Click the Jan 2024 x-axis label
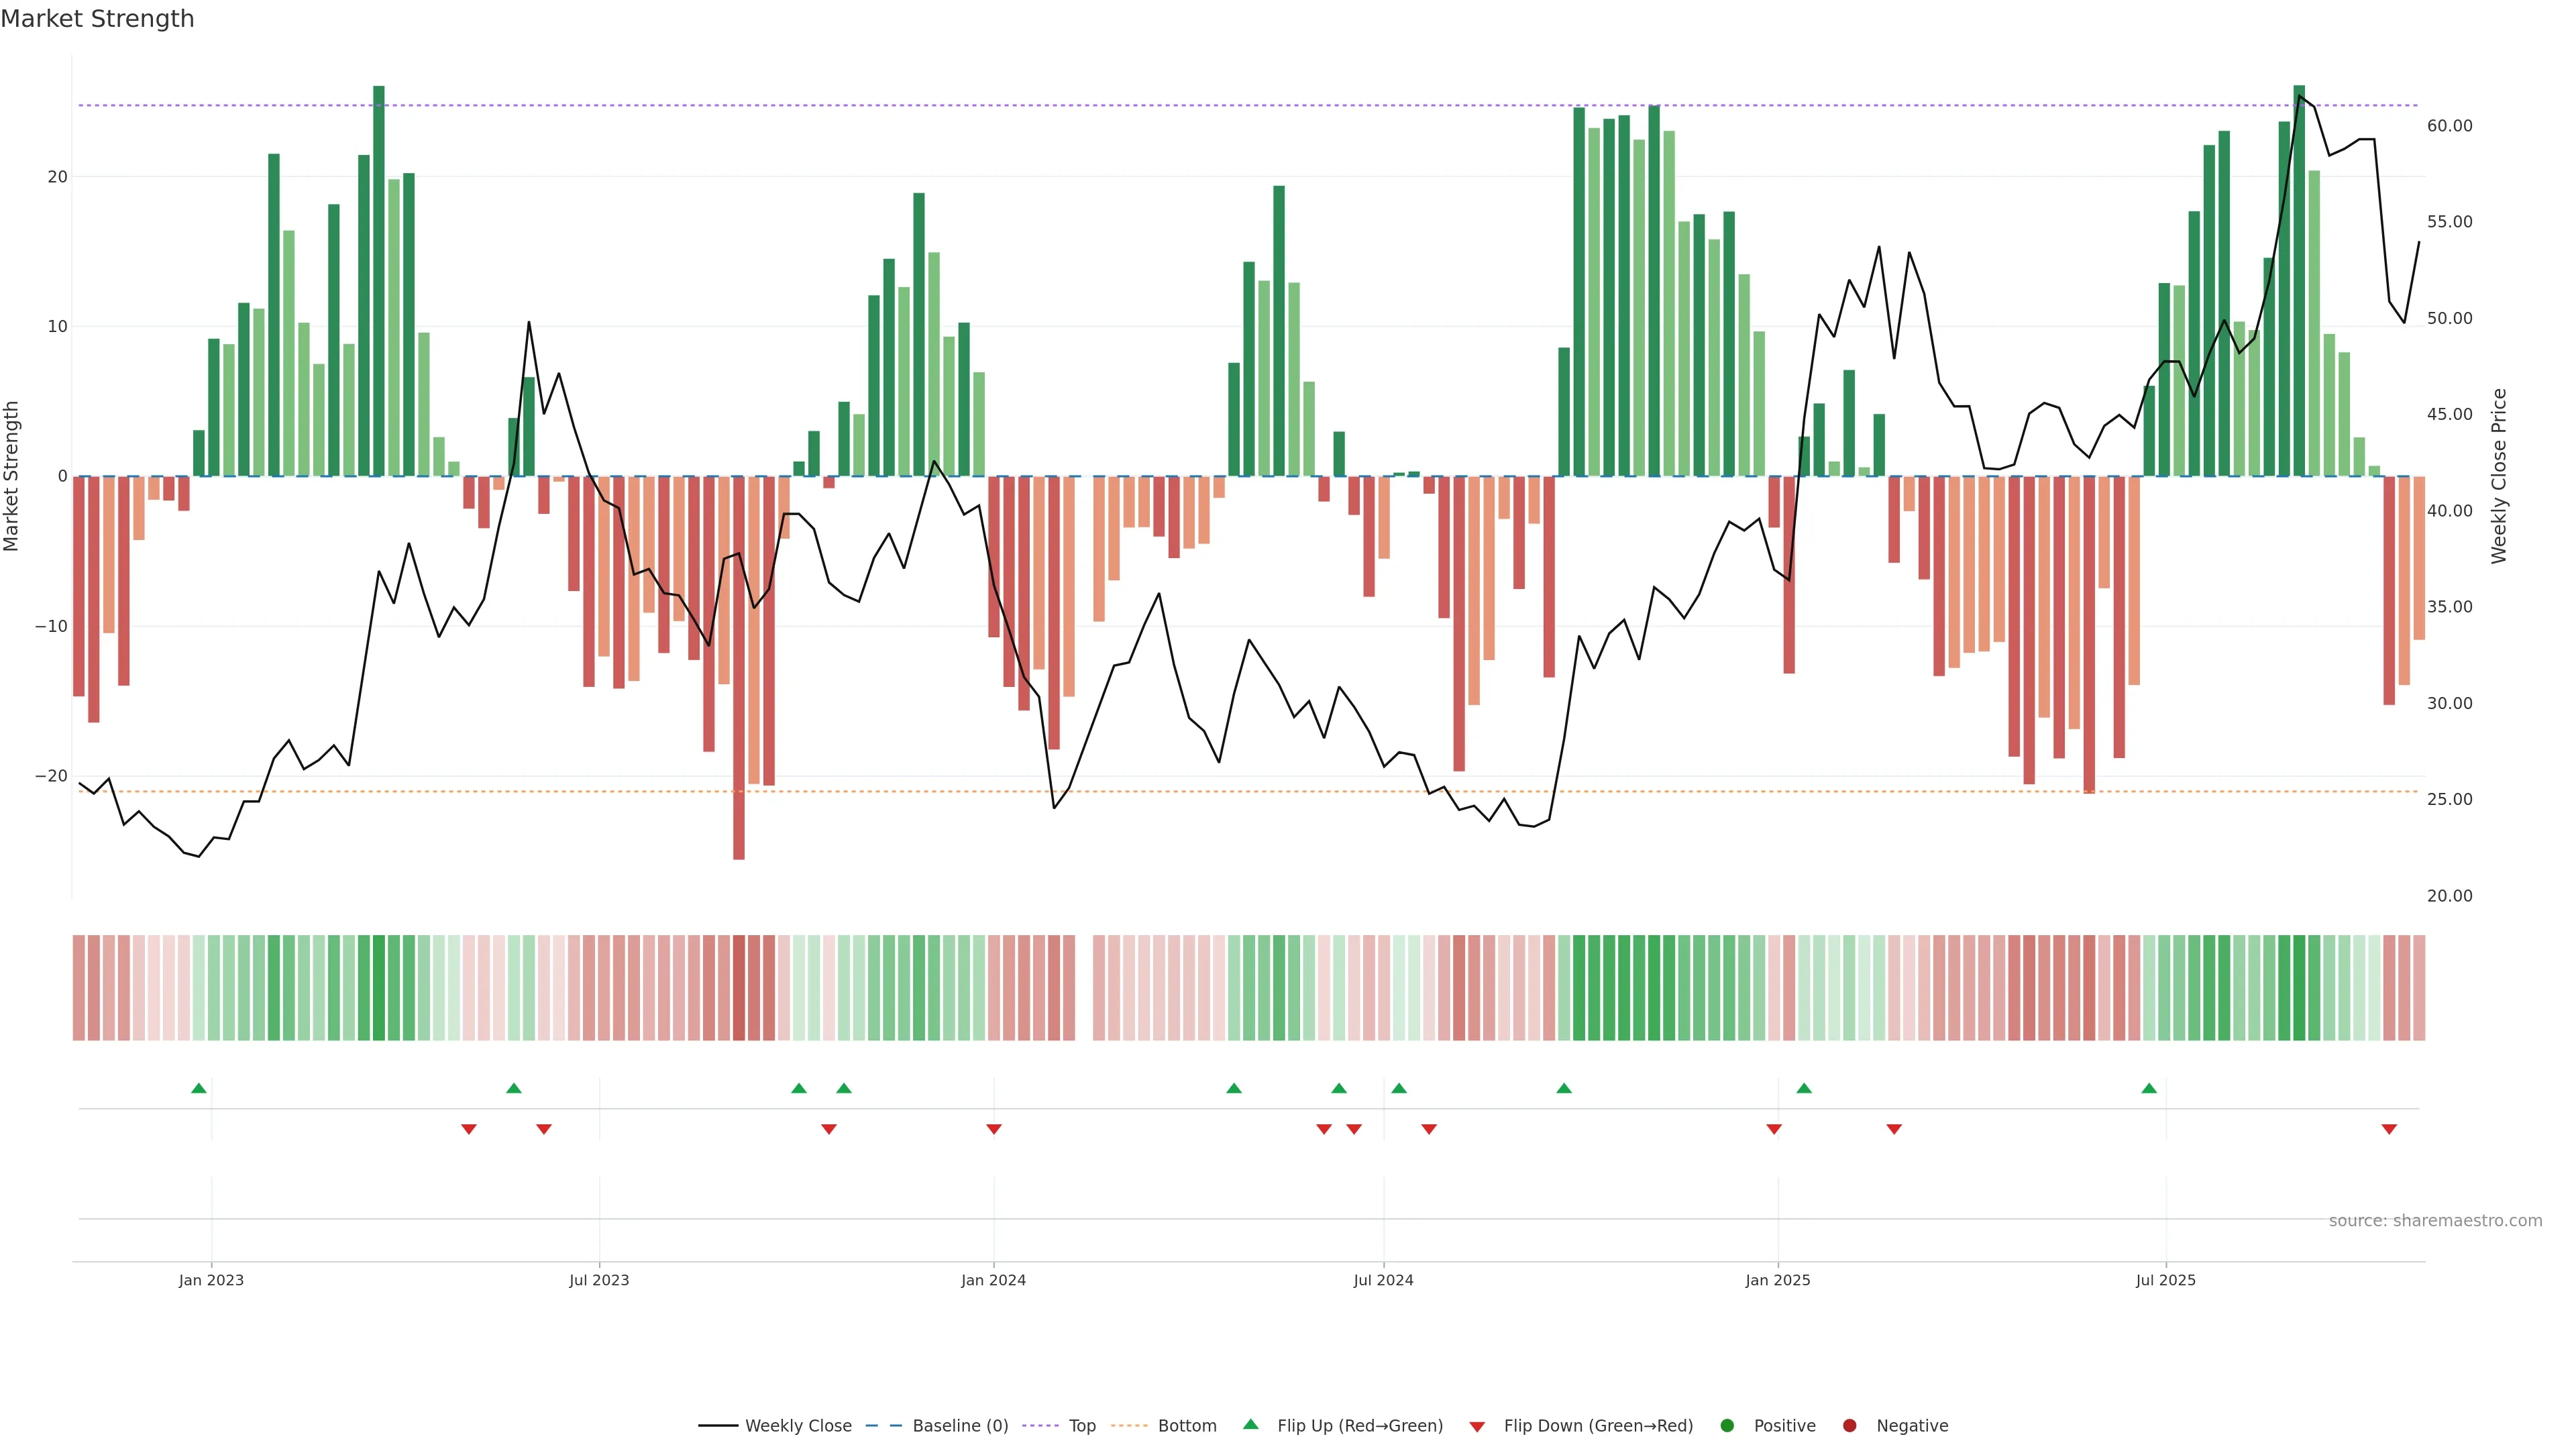Screen dimensions: 2576x1449 click(x=993, y=1280)
